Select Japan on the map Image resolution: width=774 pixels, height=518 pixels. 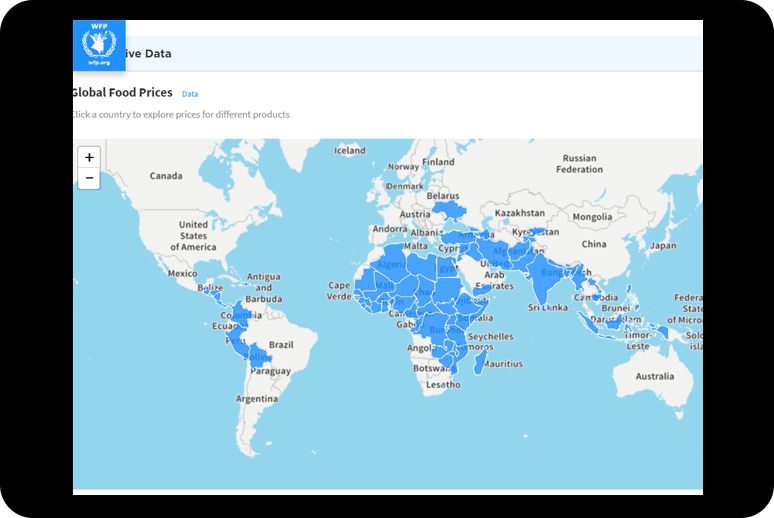(663, 245)
